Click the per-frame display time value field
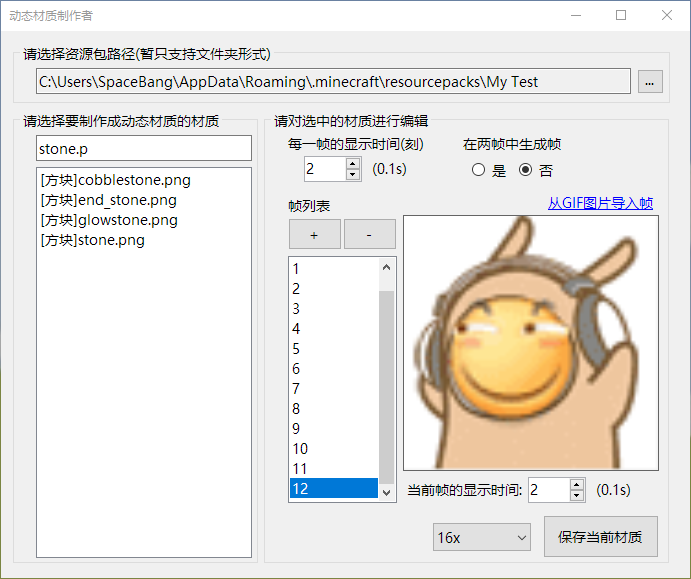This screenshot has height=579, width=691. pos(325,169)
